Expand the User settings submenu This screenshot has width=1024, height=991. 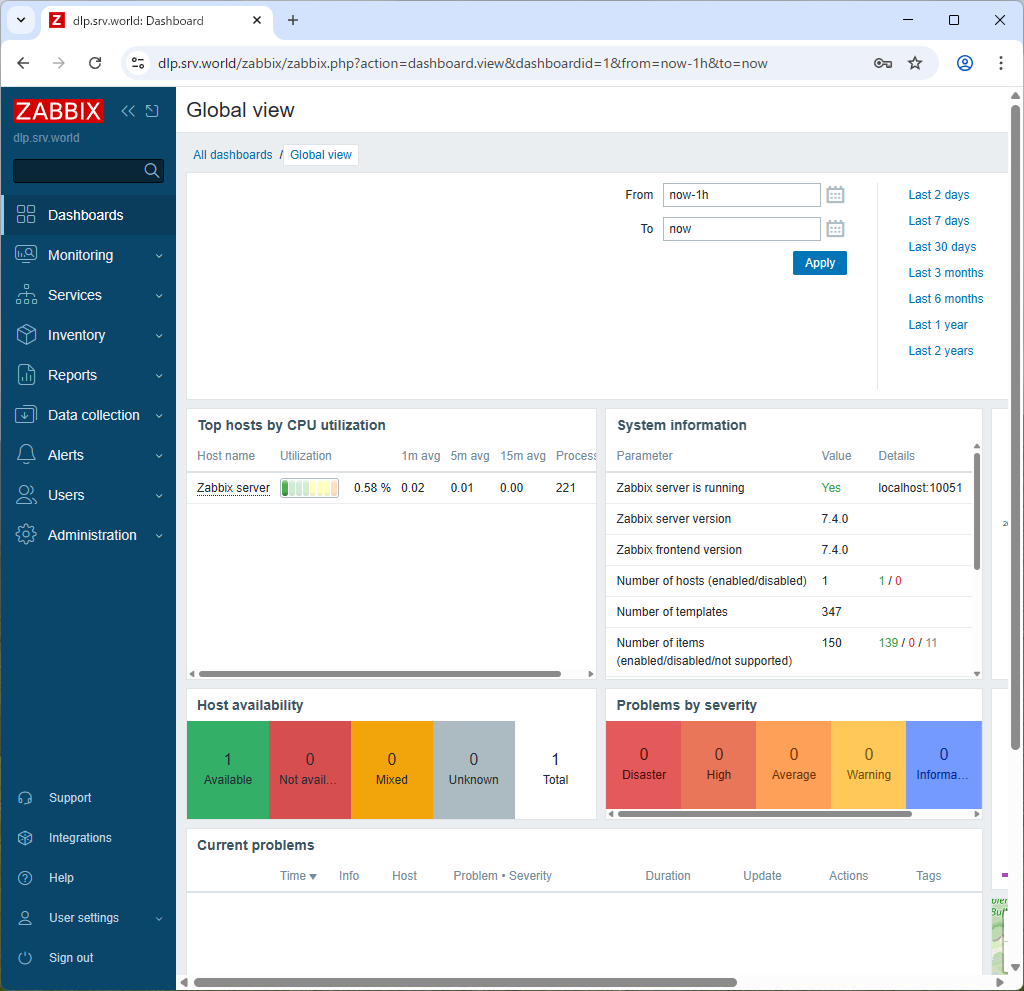(158, 917)
